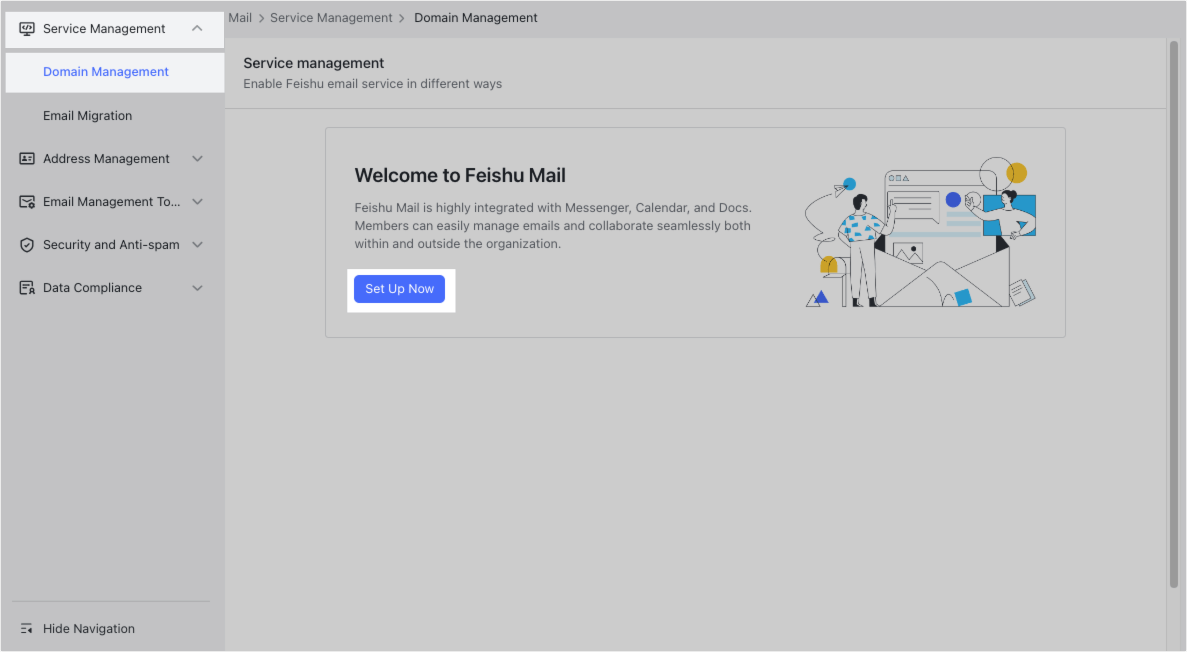Click the Set Up Now button

tap(399, 289)
